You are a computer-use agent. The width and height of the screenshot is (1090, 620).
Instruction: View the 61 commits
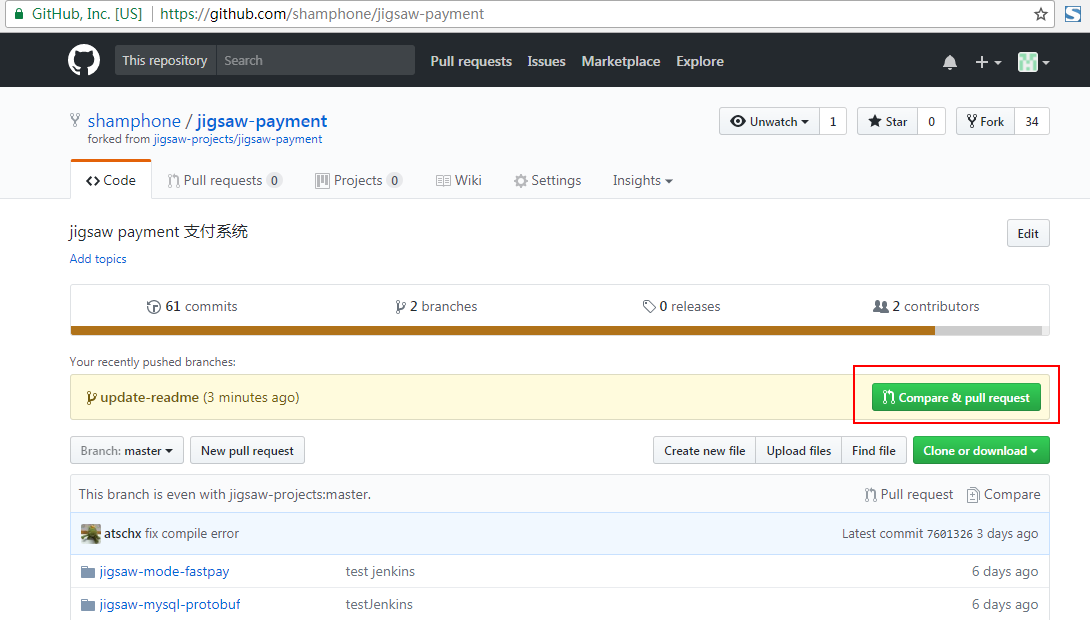pos(192,307)
